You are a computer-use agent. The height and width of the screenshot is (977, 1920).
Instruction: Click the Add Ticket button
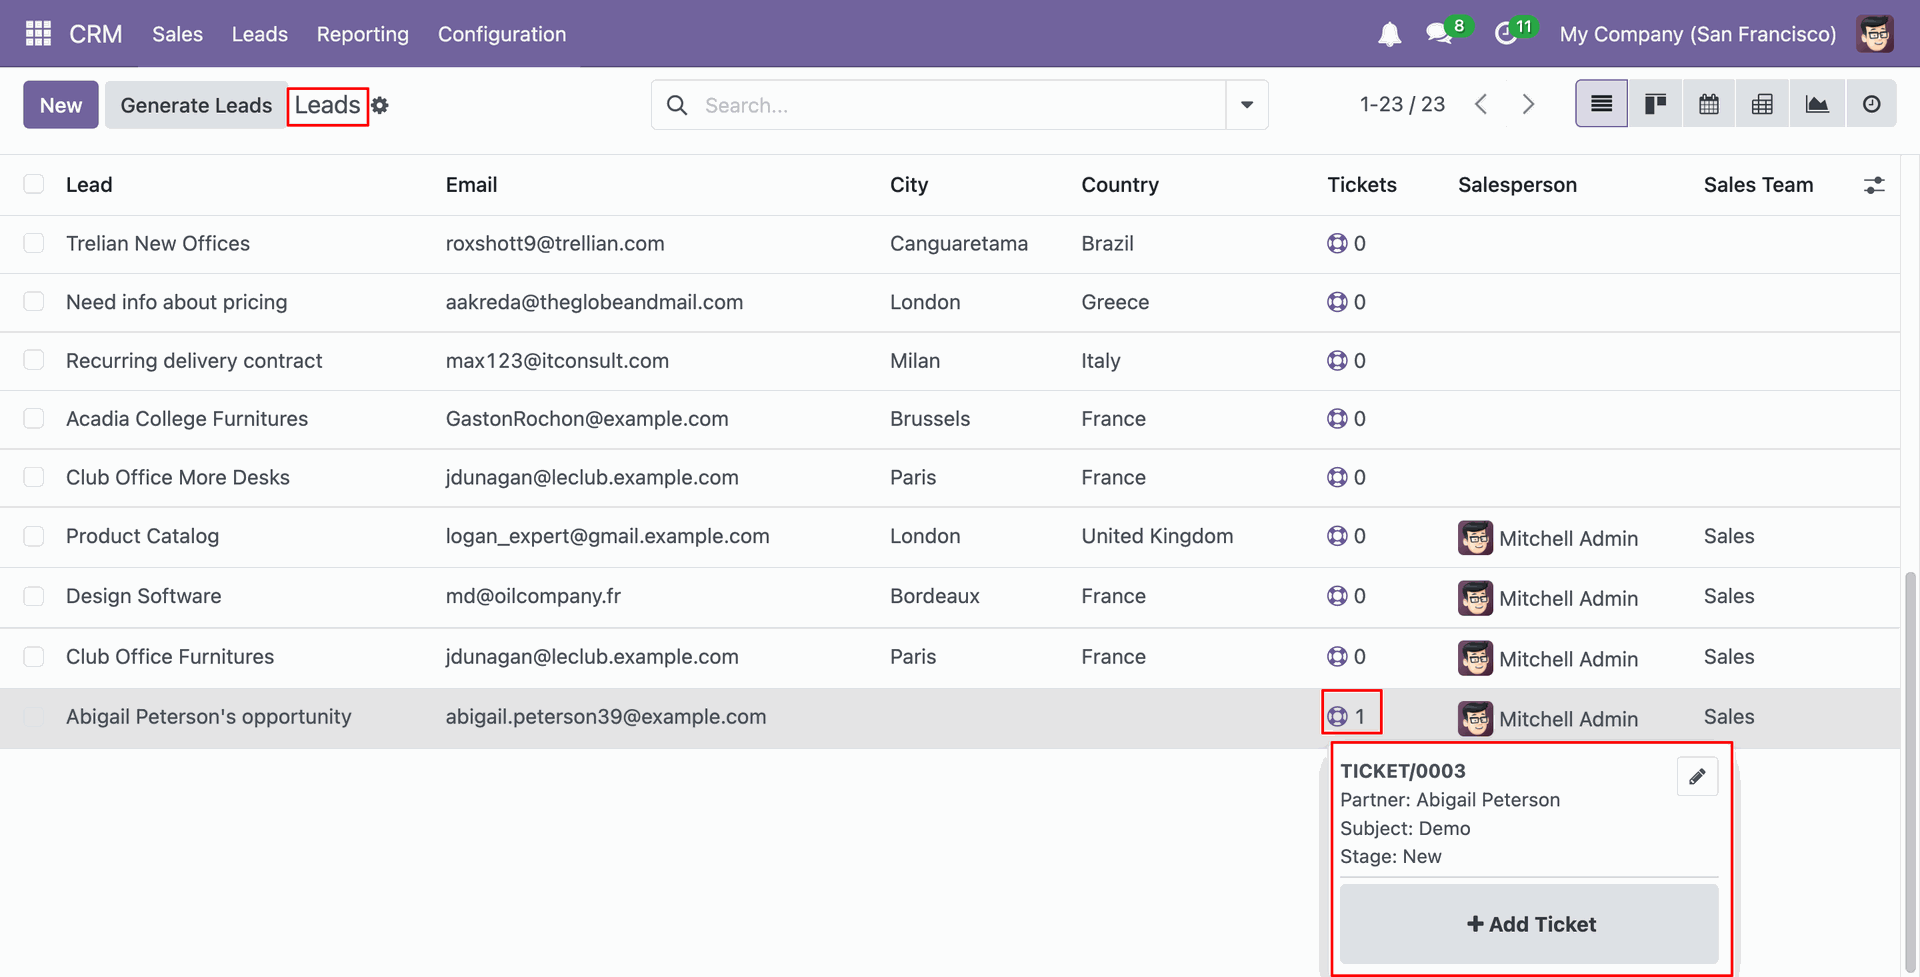click(x=1529, y=924)
